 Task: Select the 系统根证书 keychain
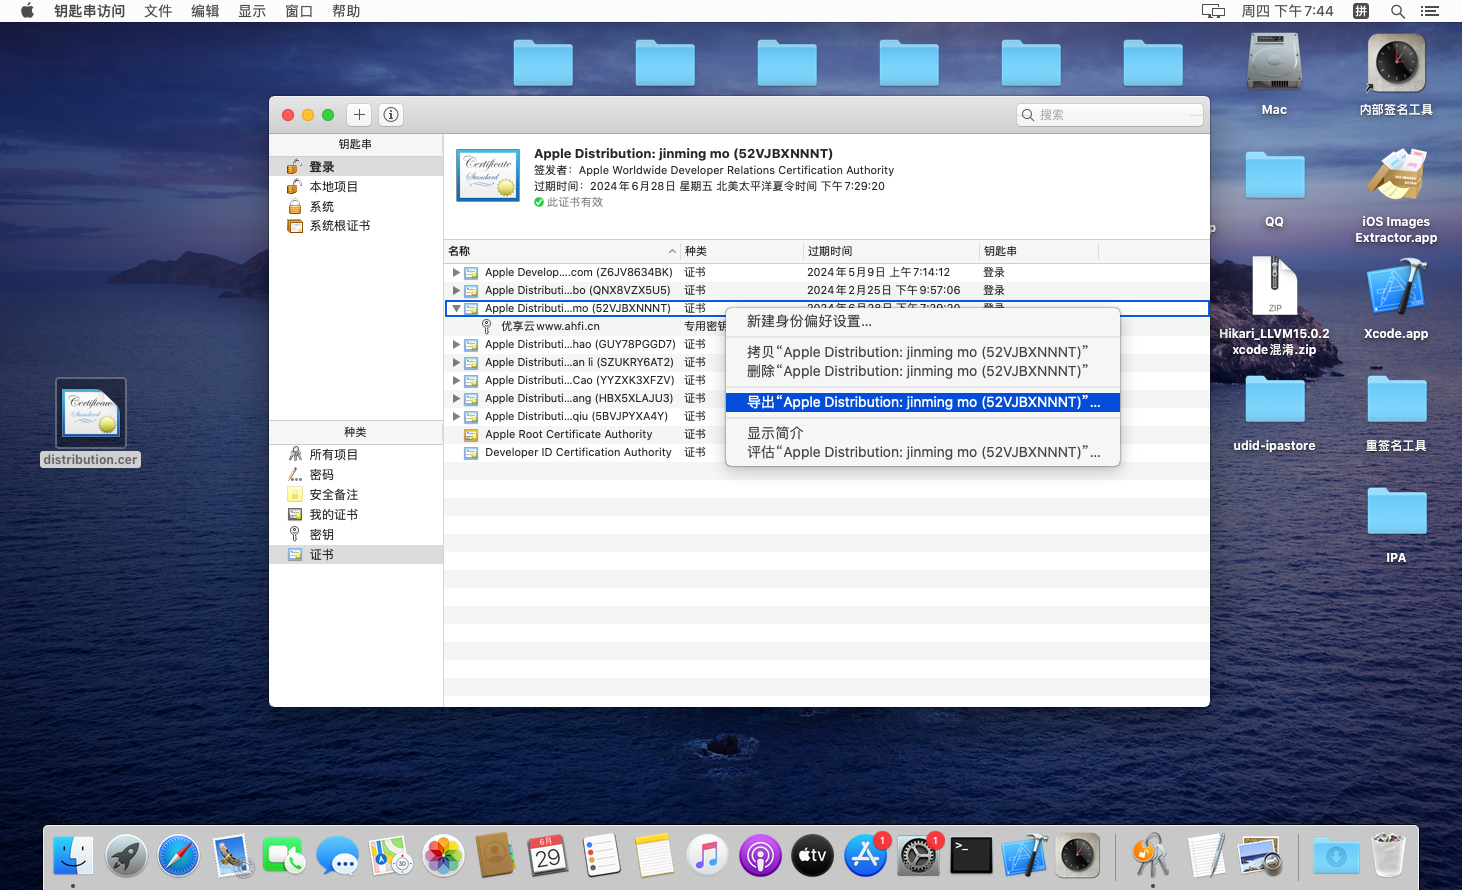[x=356, y=226]
